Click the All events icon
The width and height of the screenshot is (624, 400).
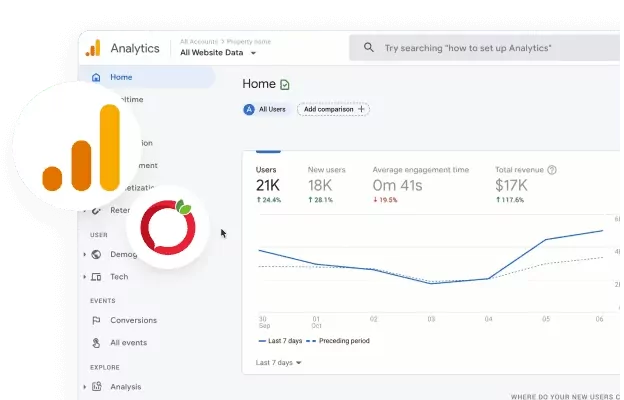(96, 342)
